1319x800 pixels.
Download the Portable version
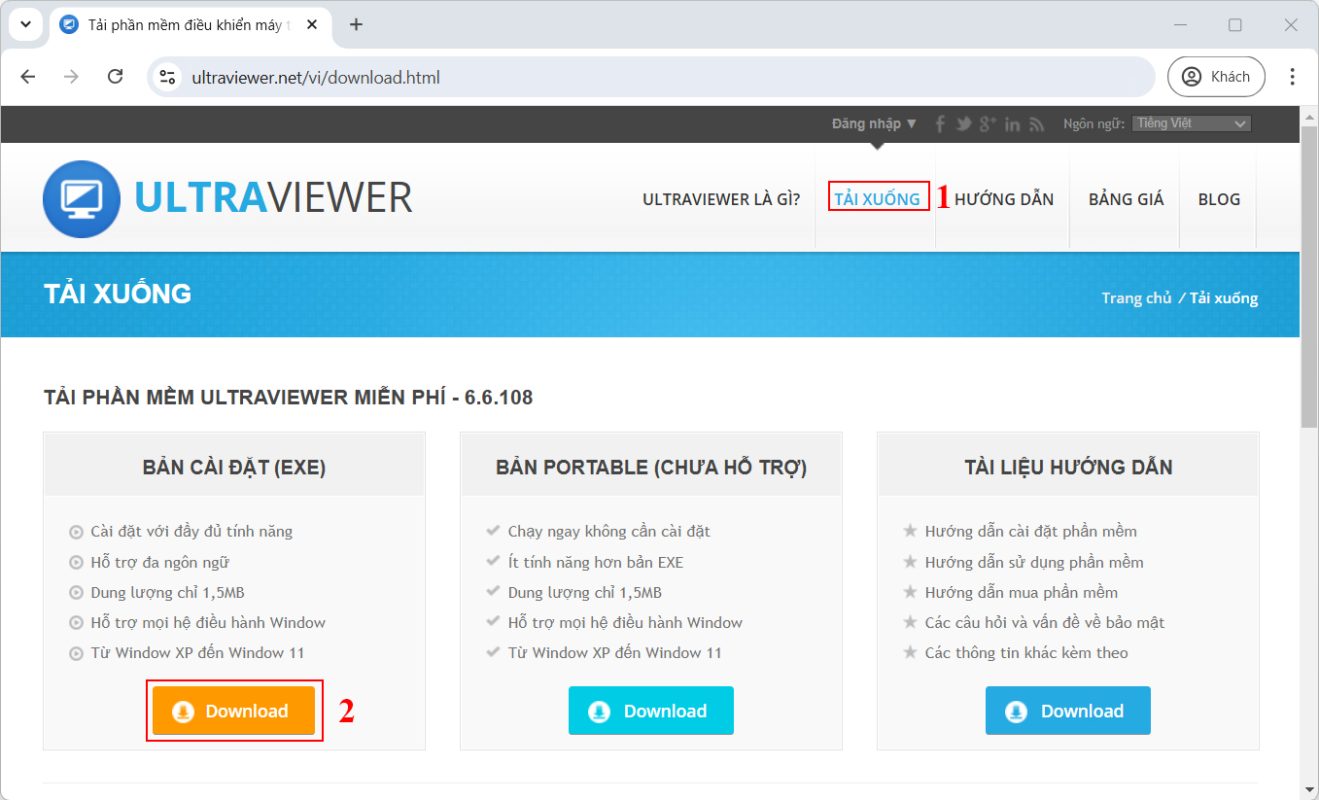650,710
